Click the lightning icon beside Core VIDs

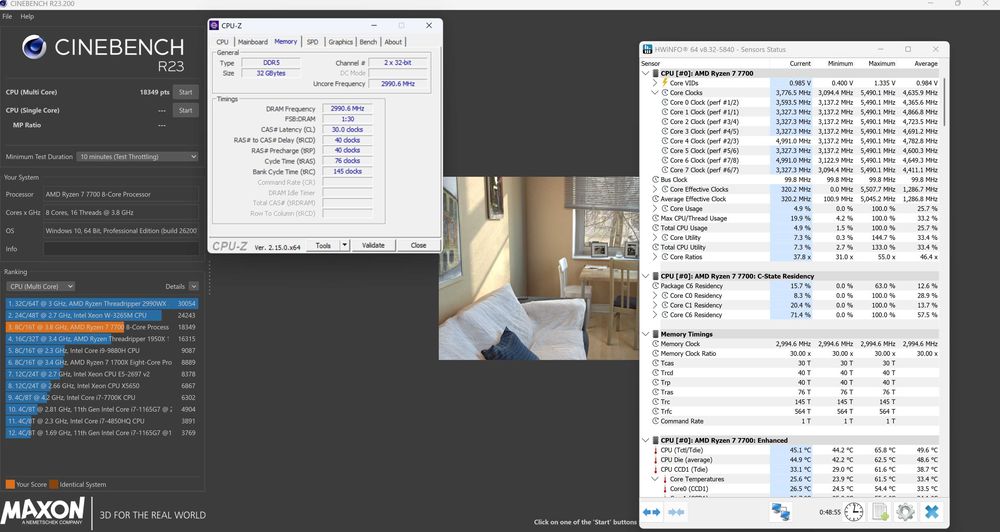665,82
